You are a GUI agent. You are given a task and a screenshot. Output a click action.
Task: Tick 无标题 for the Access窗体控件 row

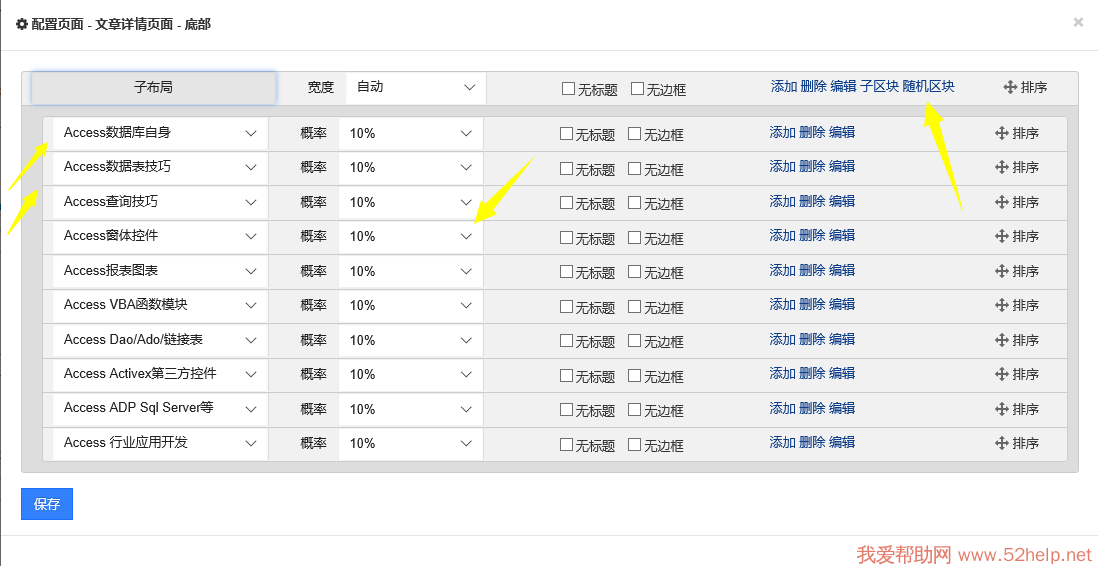click(x=567, y=237)
